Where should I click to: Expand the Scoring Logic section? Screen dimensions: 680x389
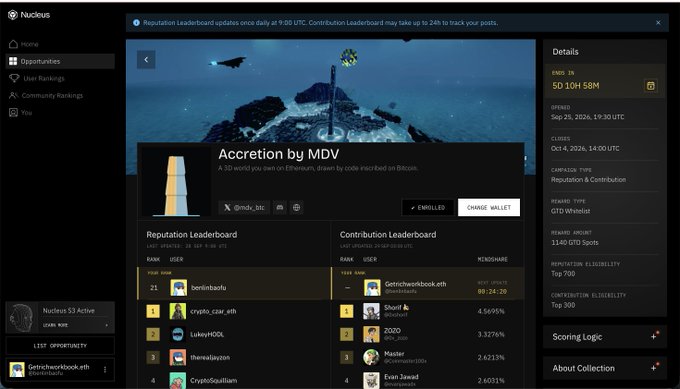[x=605, y=337]
